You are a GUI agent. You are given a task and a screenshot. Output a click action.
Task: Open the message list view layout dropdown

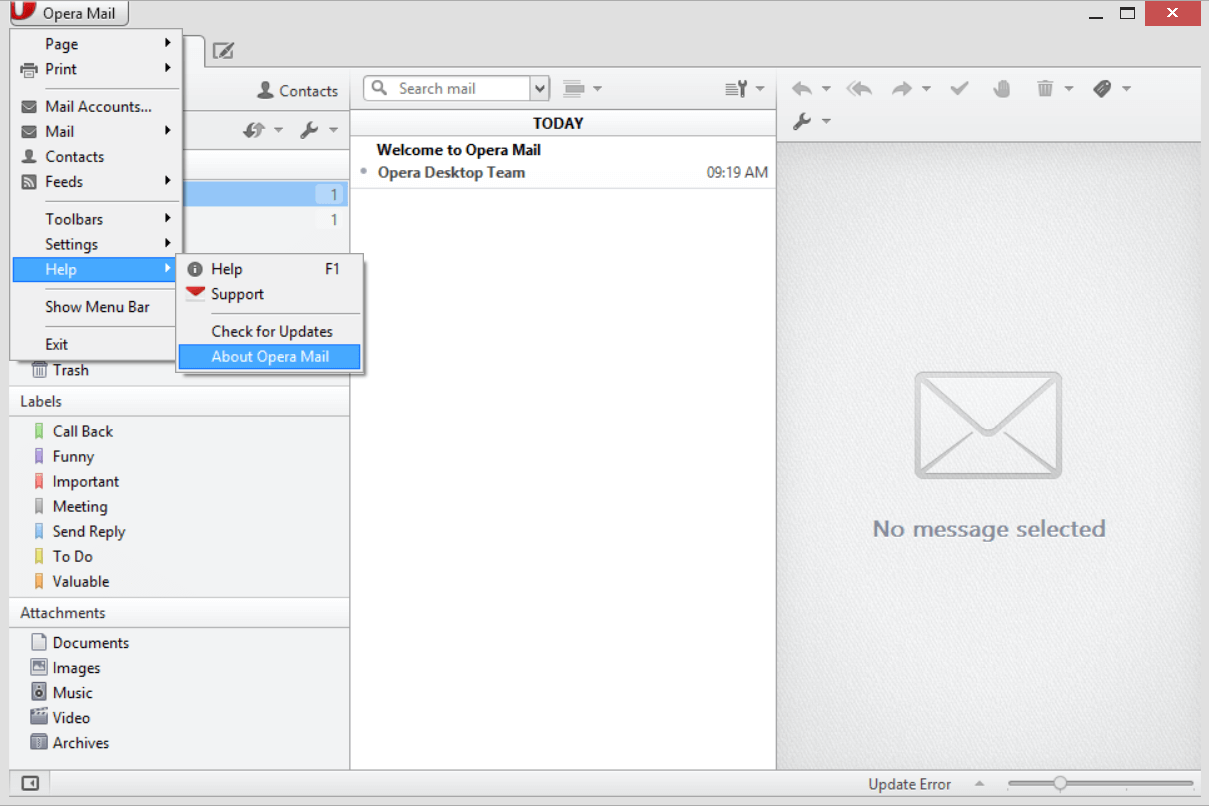coord(583,88)
